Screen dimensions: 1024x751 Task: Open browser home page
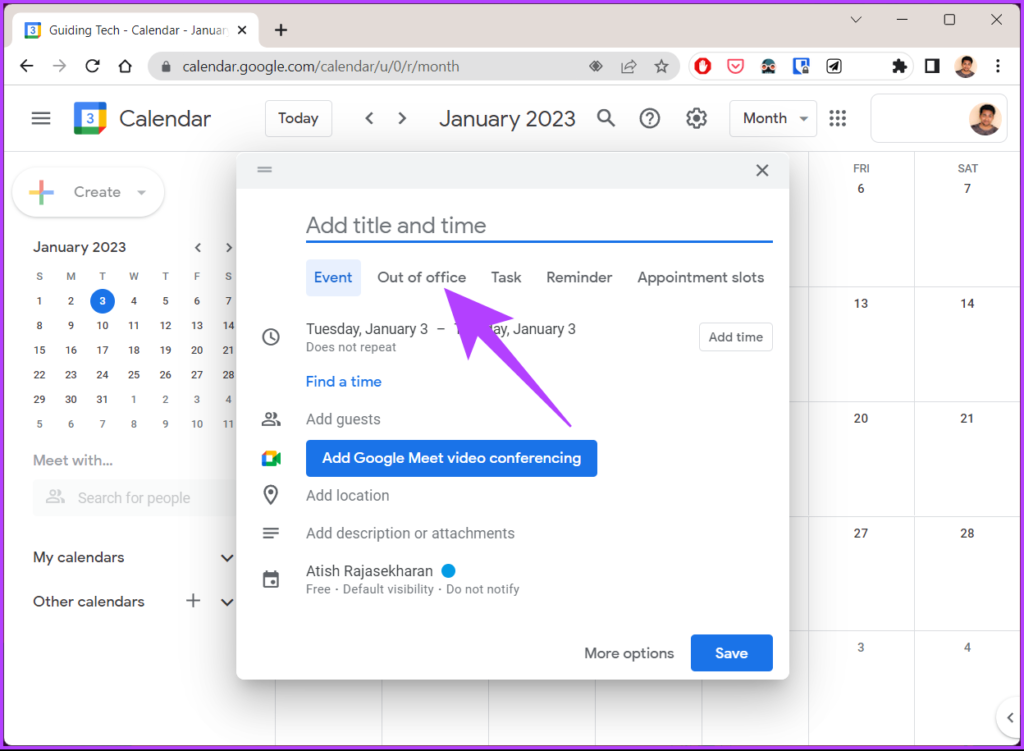(125, 66)
